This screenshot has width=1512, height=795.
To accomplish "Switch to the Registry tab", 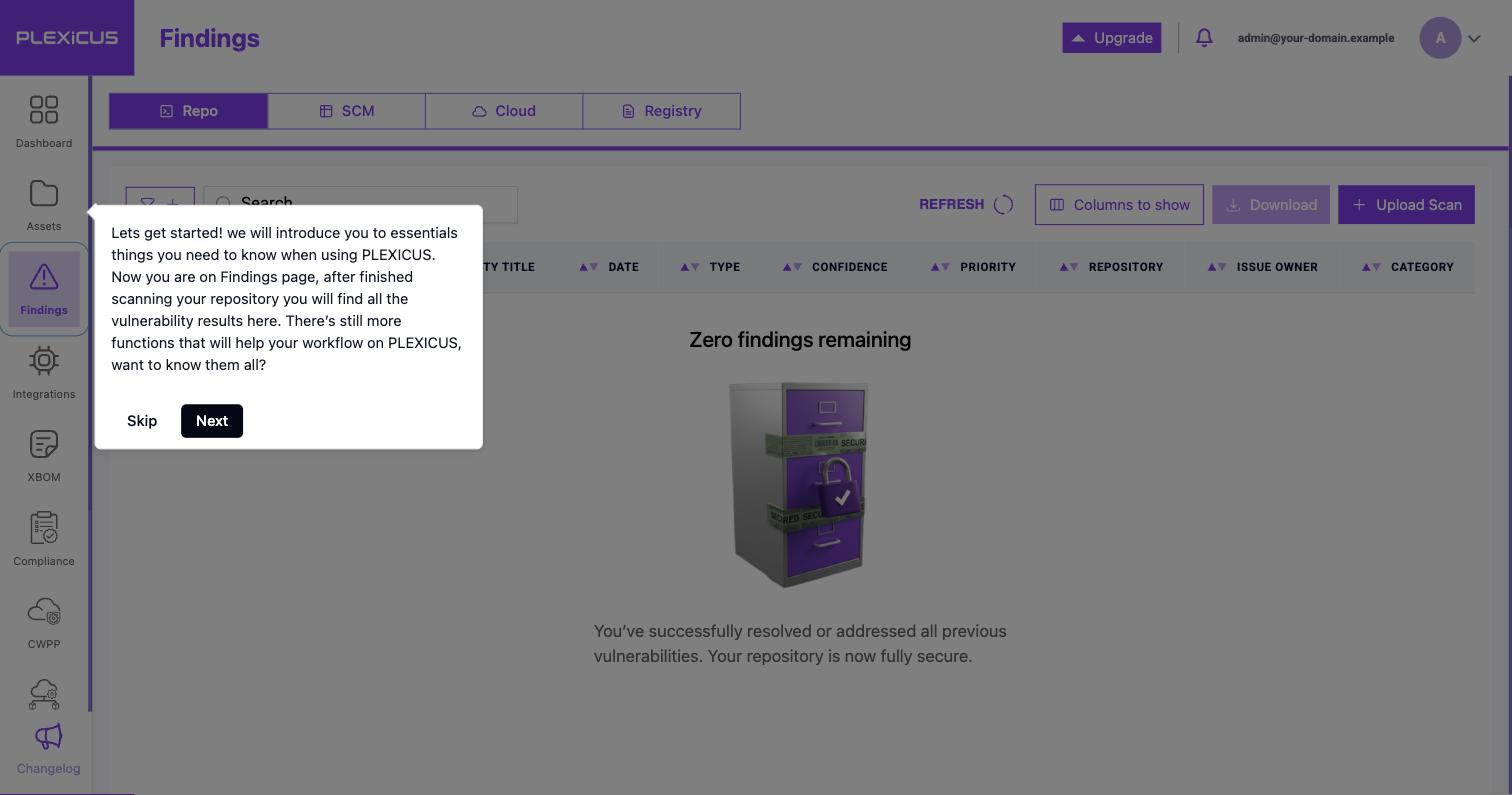I will point(662,111).
